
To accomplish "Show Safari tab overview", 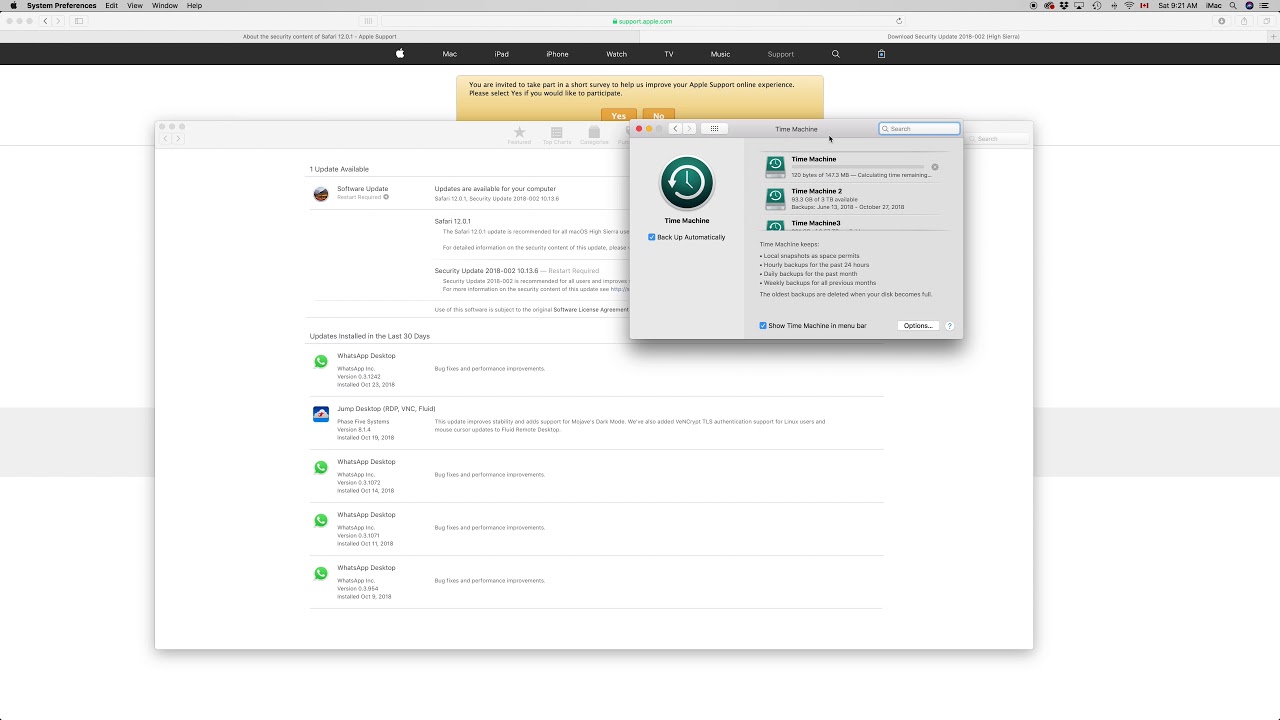I will pyautogui.click(x=1266, y=21).
